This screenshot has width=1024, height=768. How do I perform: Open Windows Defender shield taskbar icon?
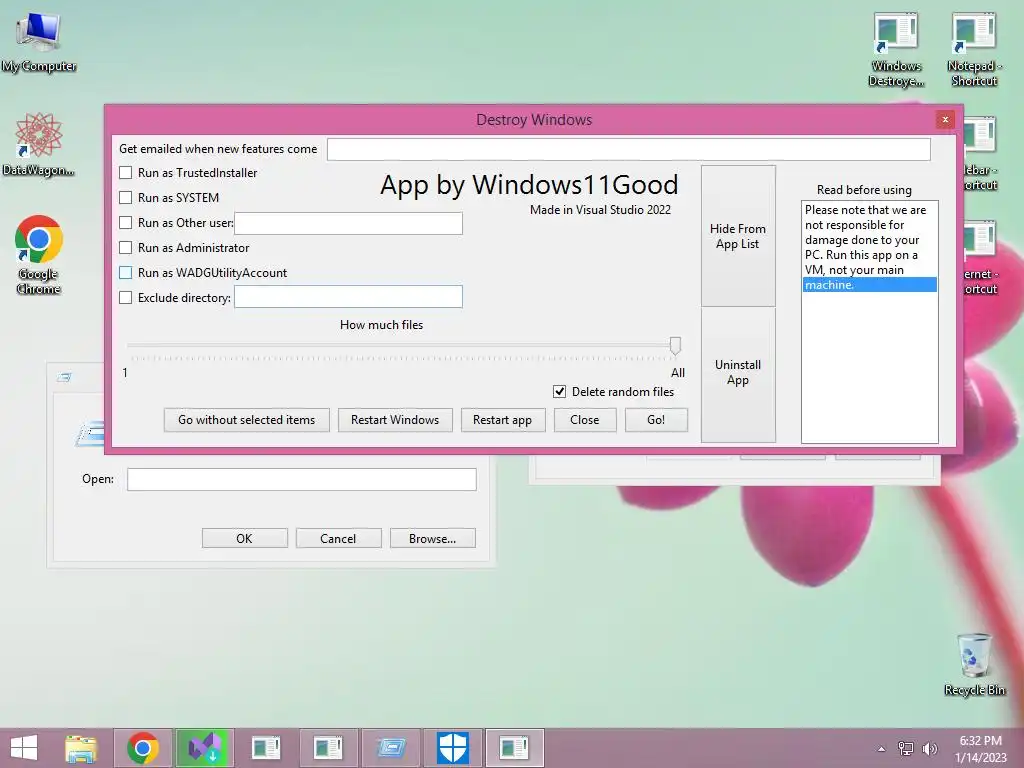tap(453, 748)
